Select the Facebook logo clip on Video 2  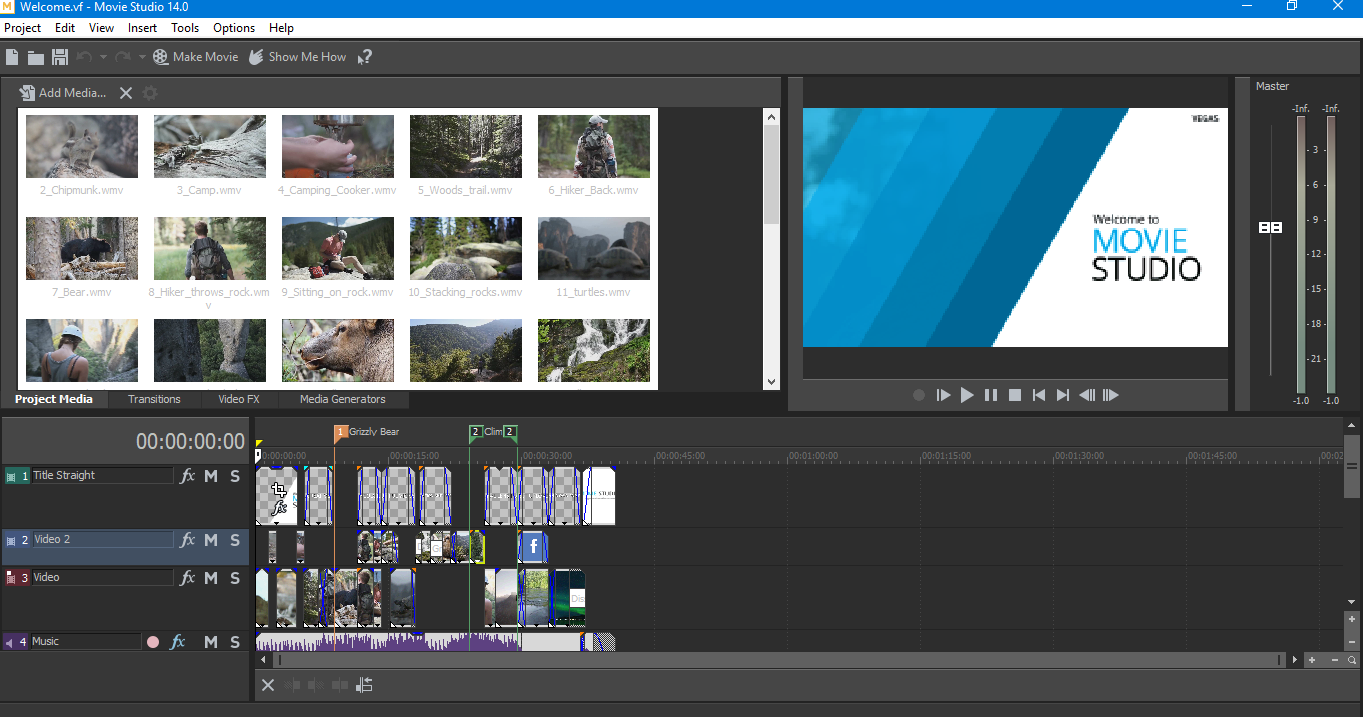(x=533, y=547)
